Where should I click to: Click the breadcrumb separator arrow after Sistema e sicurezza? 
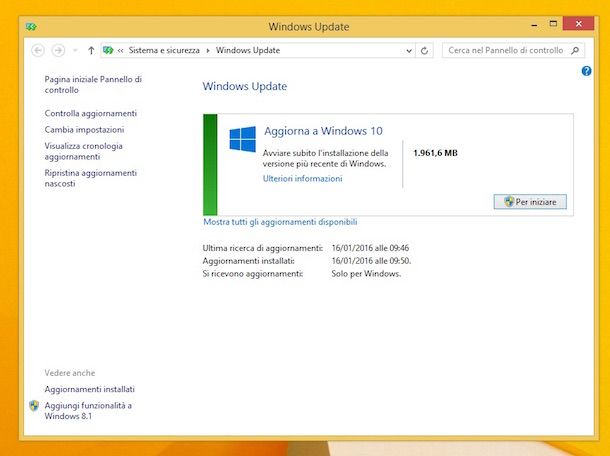(x=208, y=51)
